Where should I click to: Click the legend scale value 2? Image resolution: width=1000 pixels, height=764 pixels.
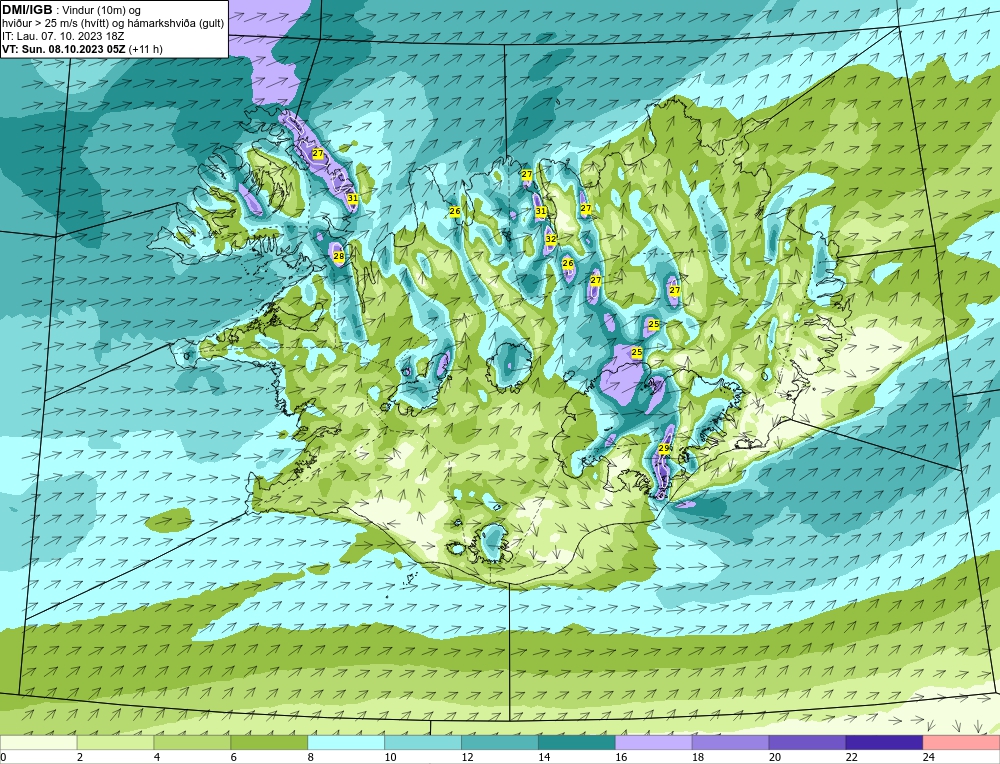coord(80,757)
